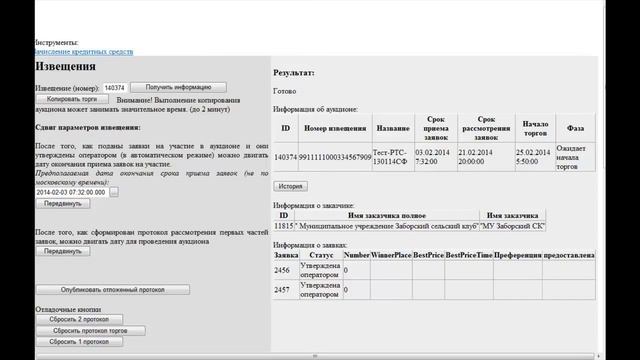This screenshot has height=360, width=640.
Task: Click the WinnerPlace column header
Action: (391, 255)
